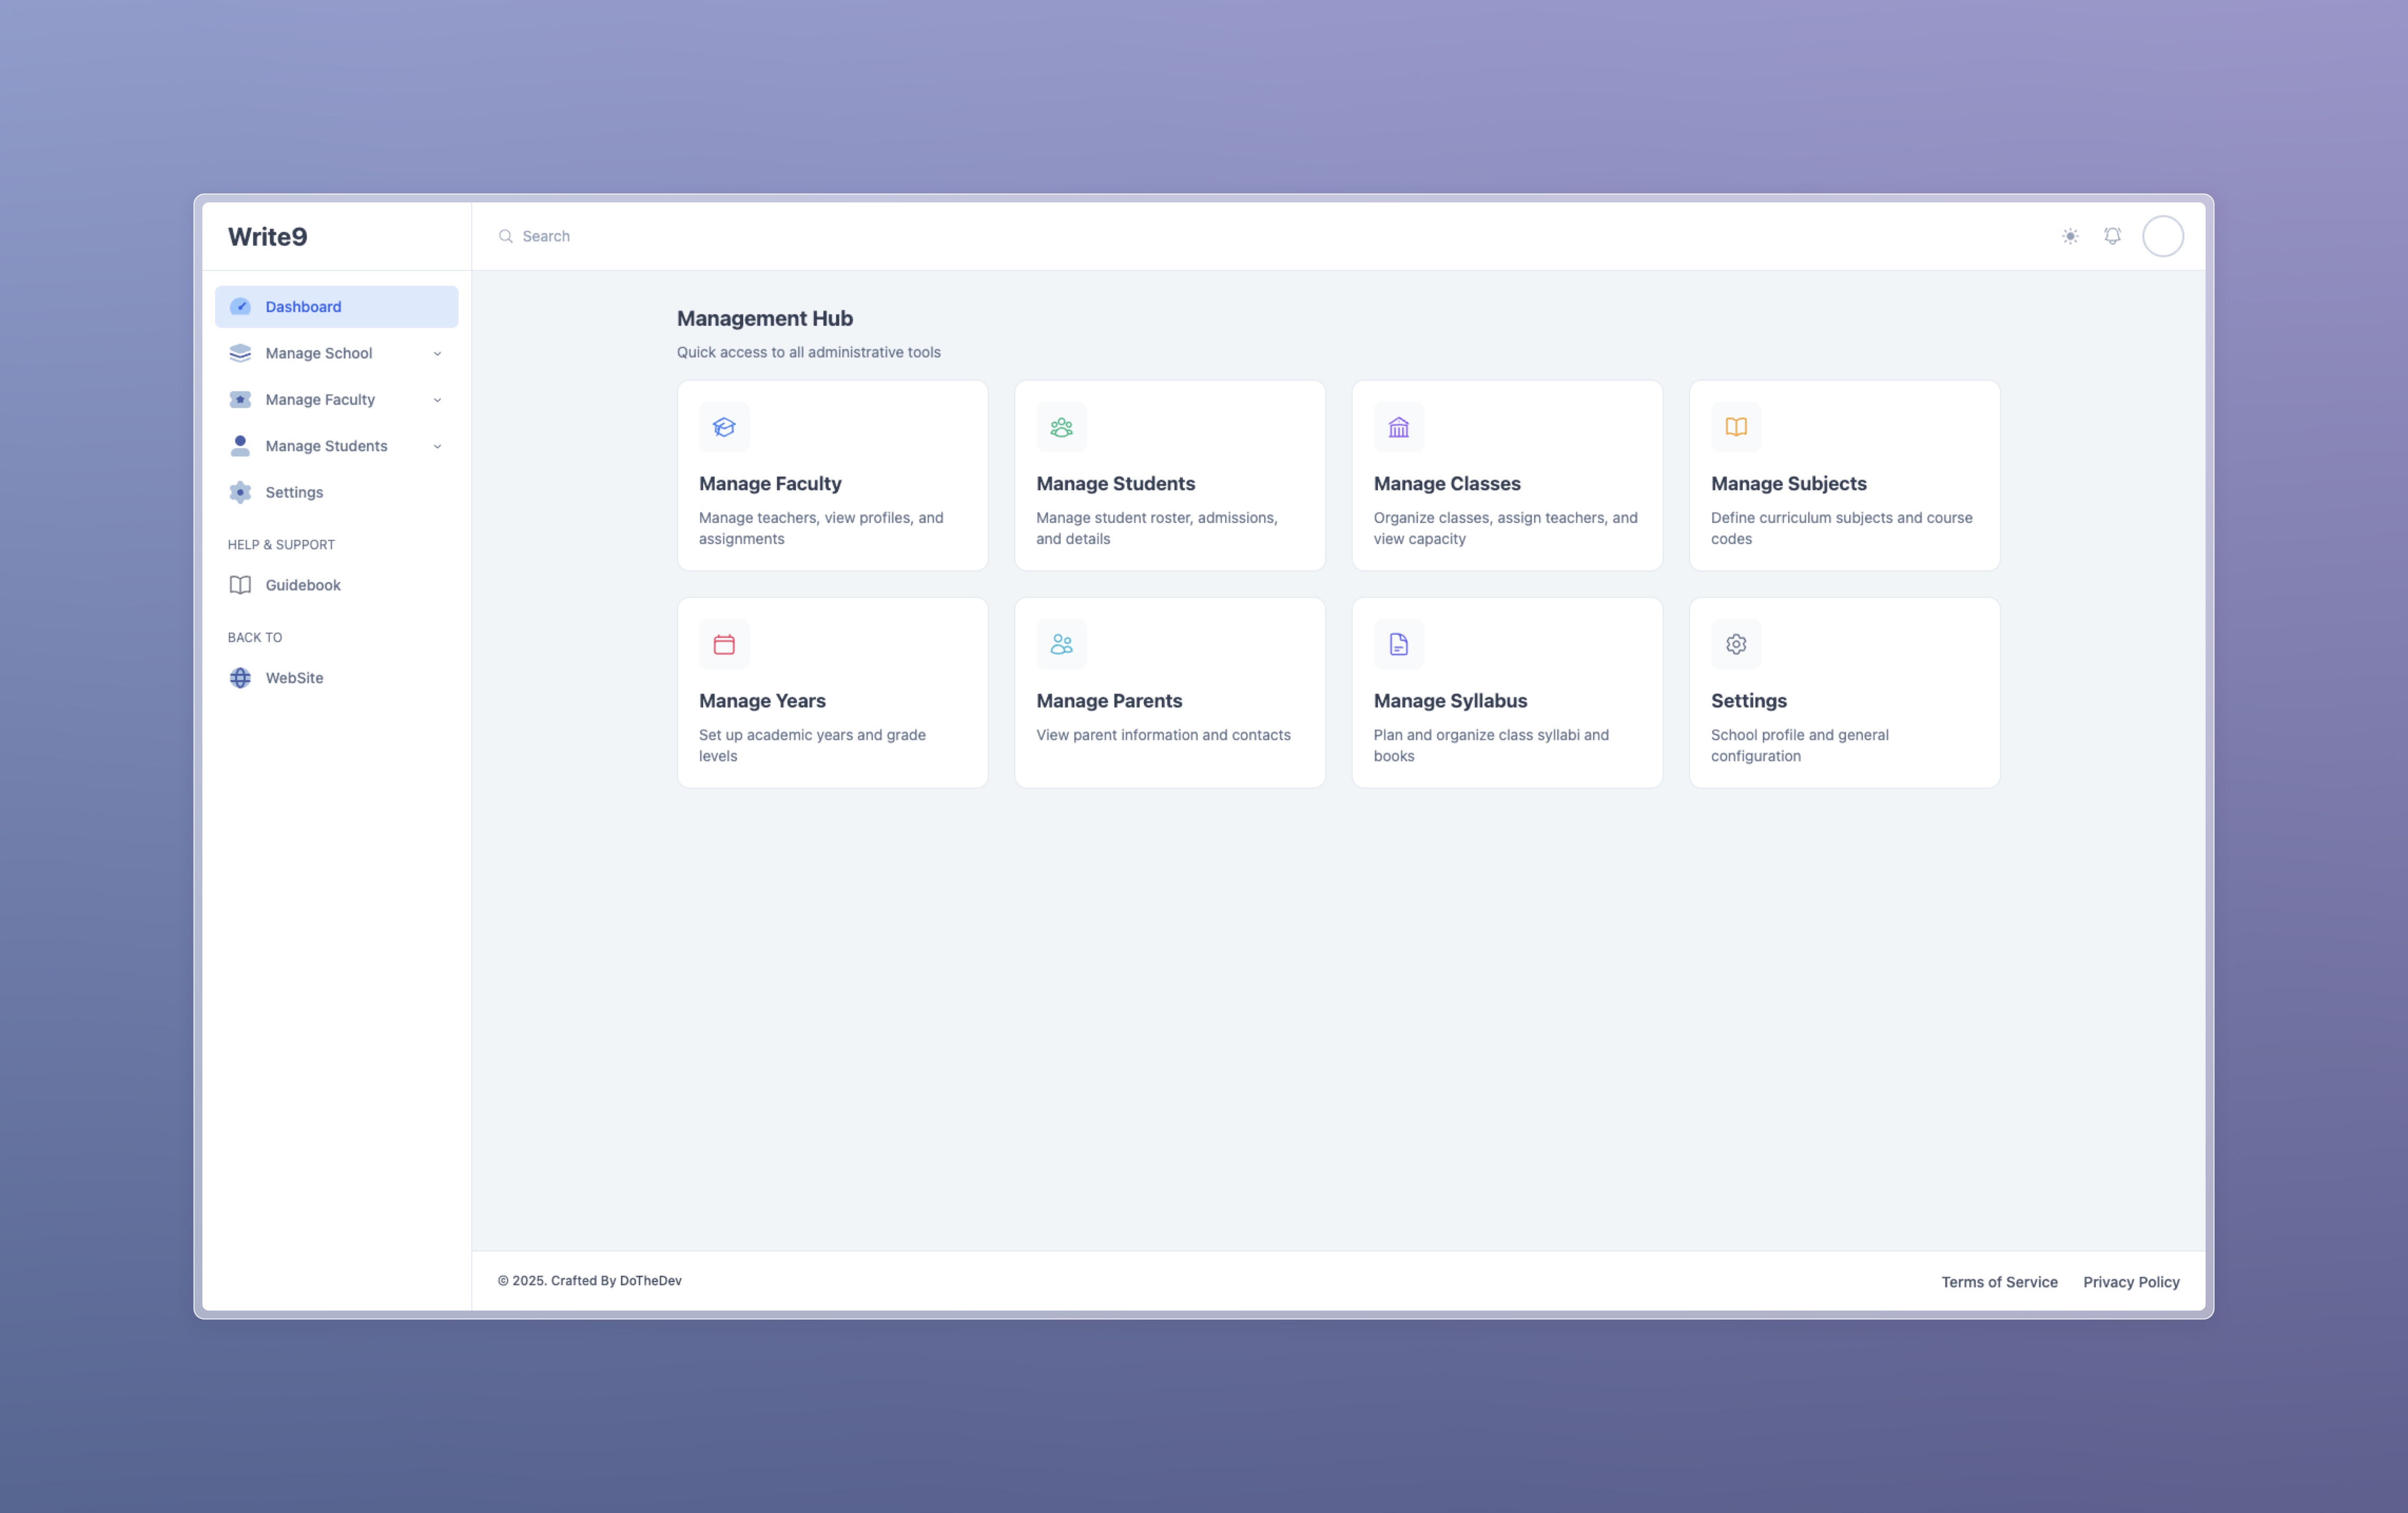The height and width of the screenshot is (1513, 2408).
Task: Click the notification bell icon
Action: [x=2113, y=236]
